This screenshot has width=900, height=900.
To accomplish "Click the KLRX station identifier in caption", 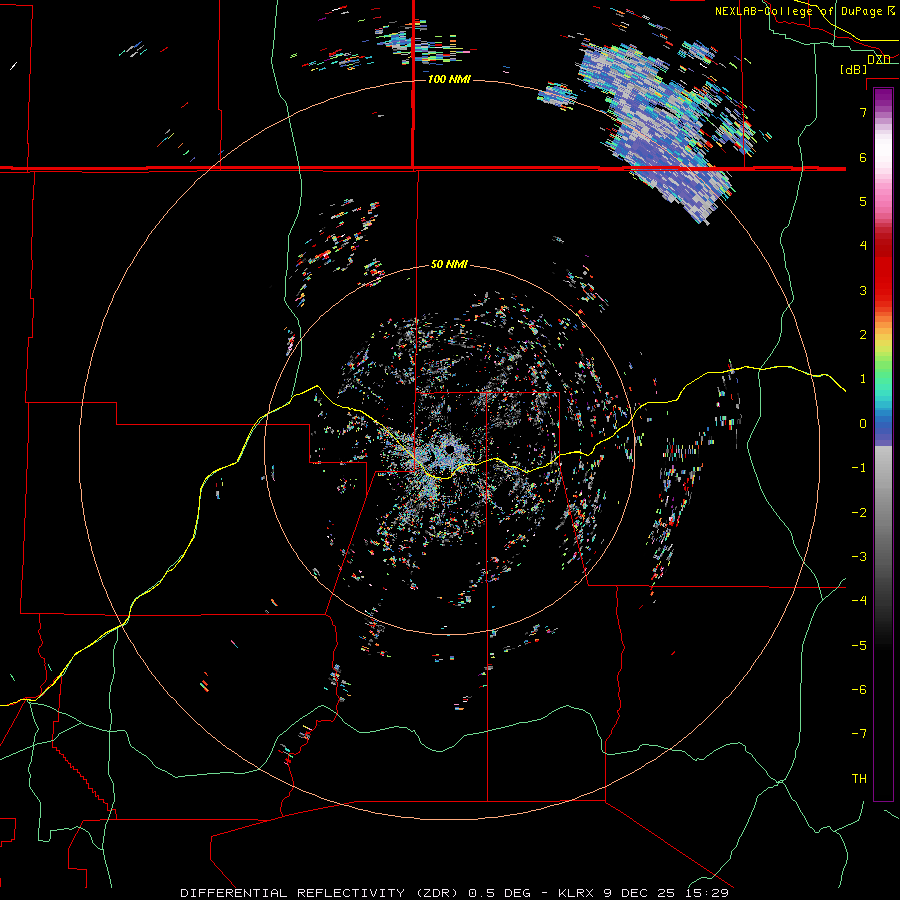I will (576, 893).
